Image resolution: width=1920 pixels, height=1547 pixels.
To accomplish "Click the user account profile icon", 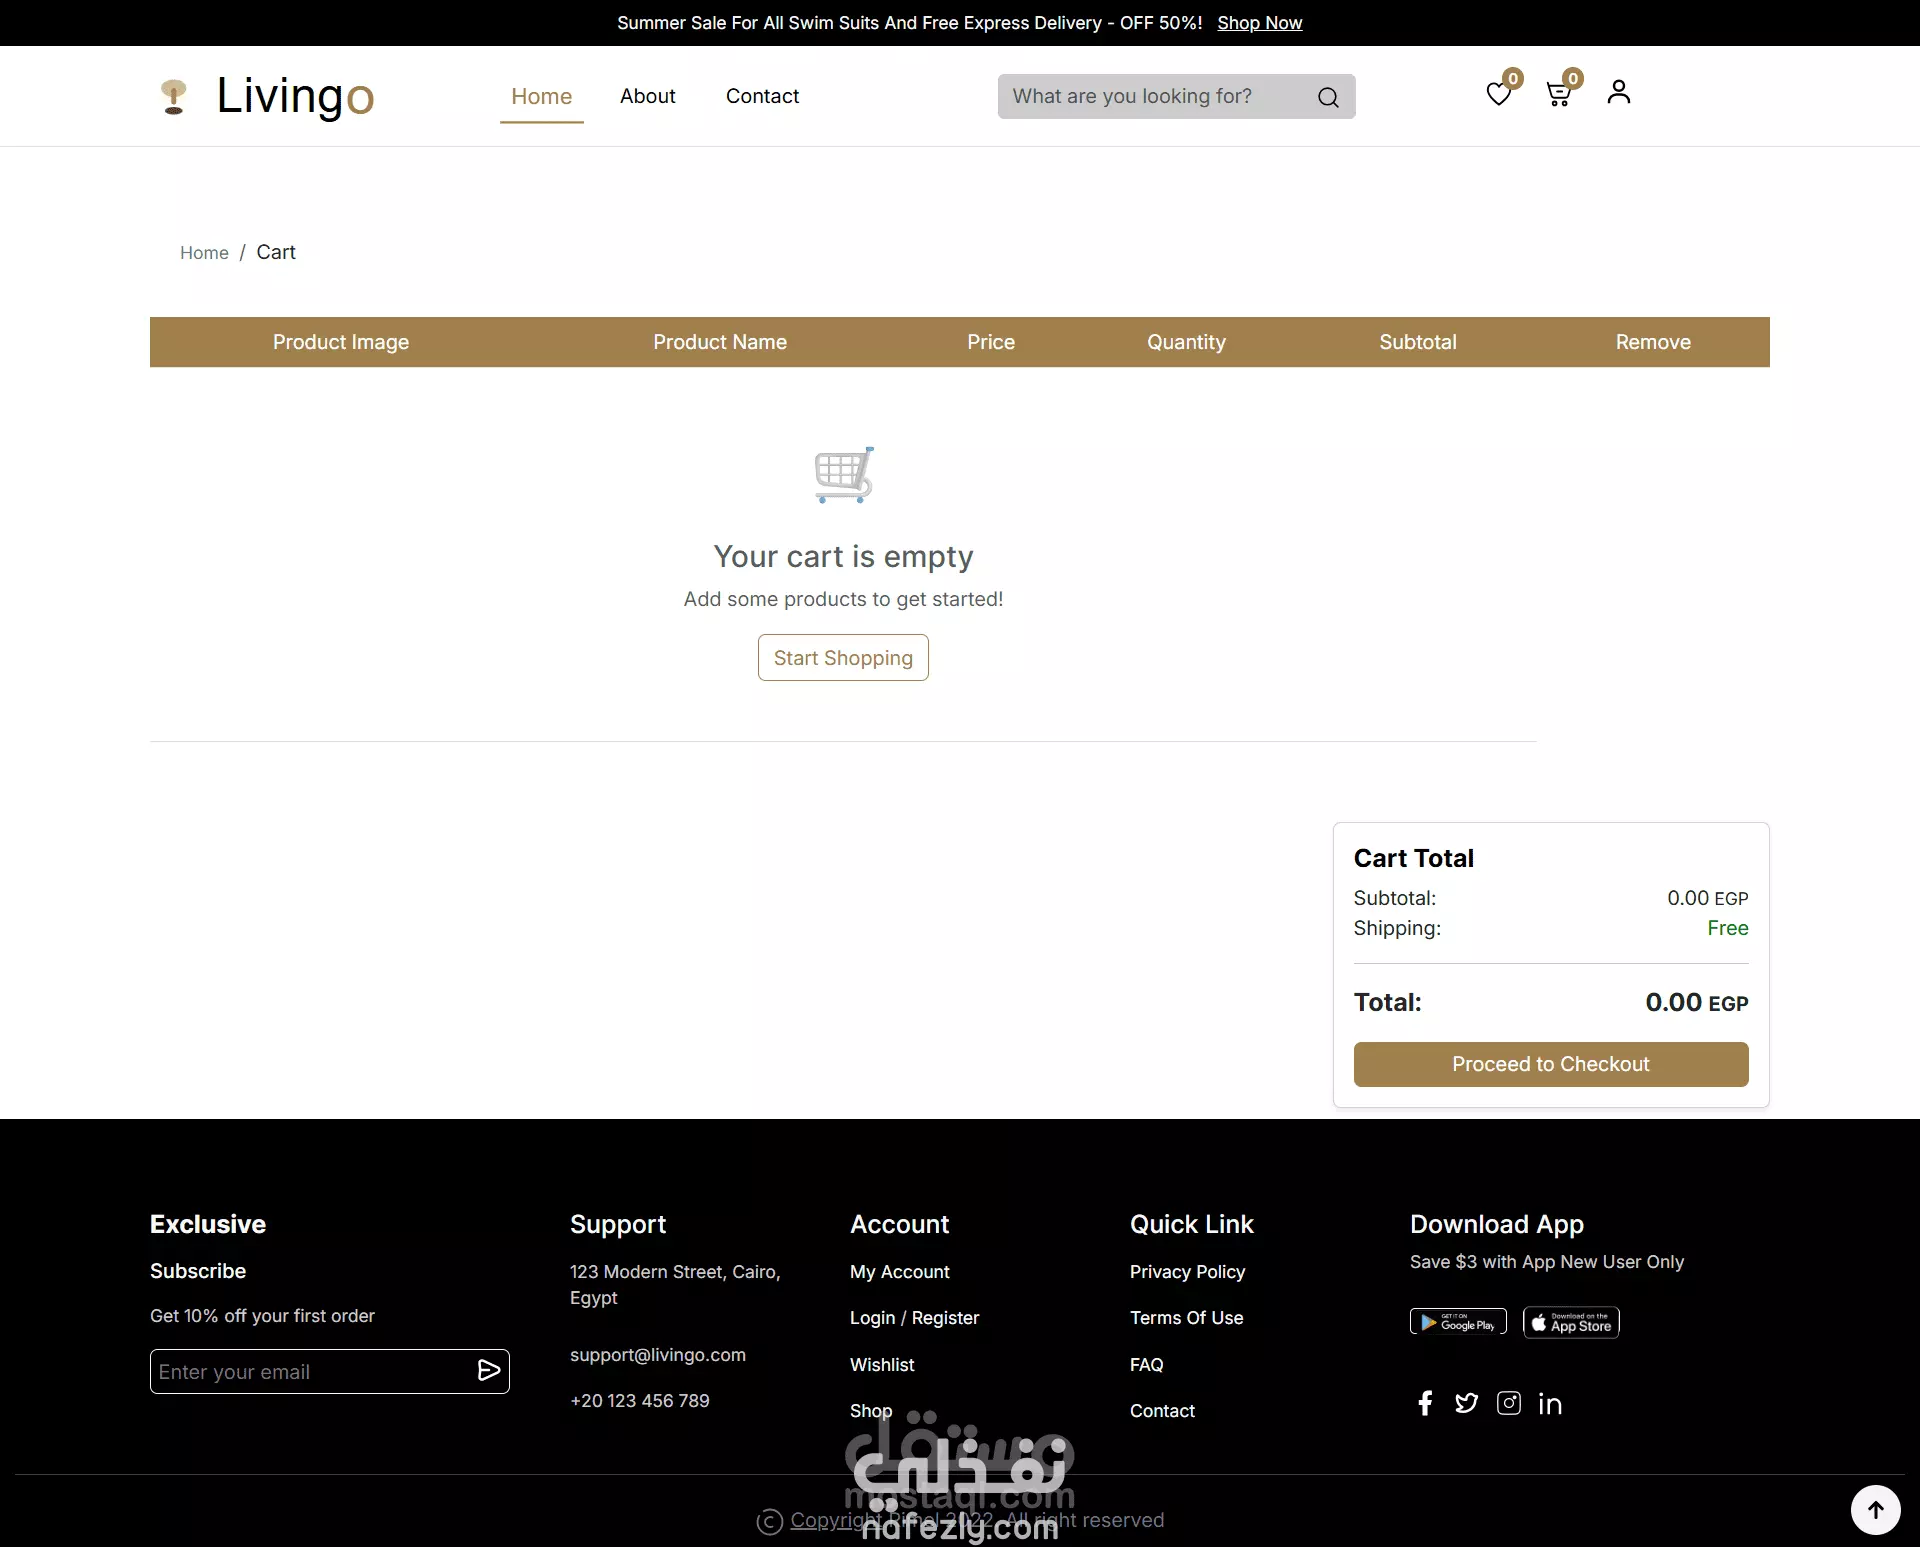I will 1618,92.
